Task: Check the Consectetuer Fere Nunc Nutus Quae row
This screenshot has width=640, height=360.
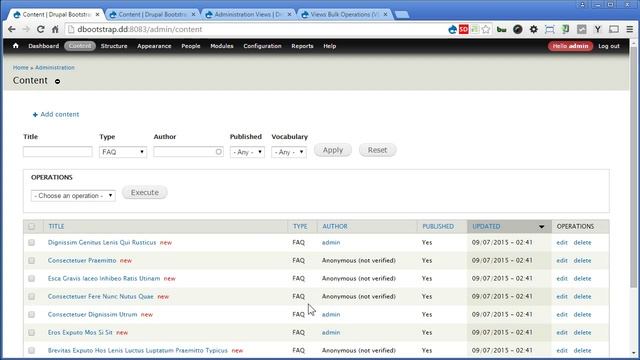Action: pyautogui.click(x=31, y=296)
